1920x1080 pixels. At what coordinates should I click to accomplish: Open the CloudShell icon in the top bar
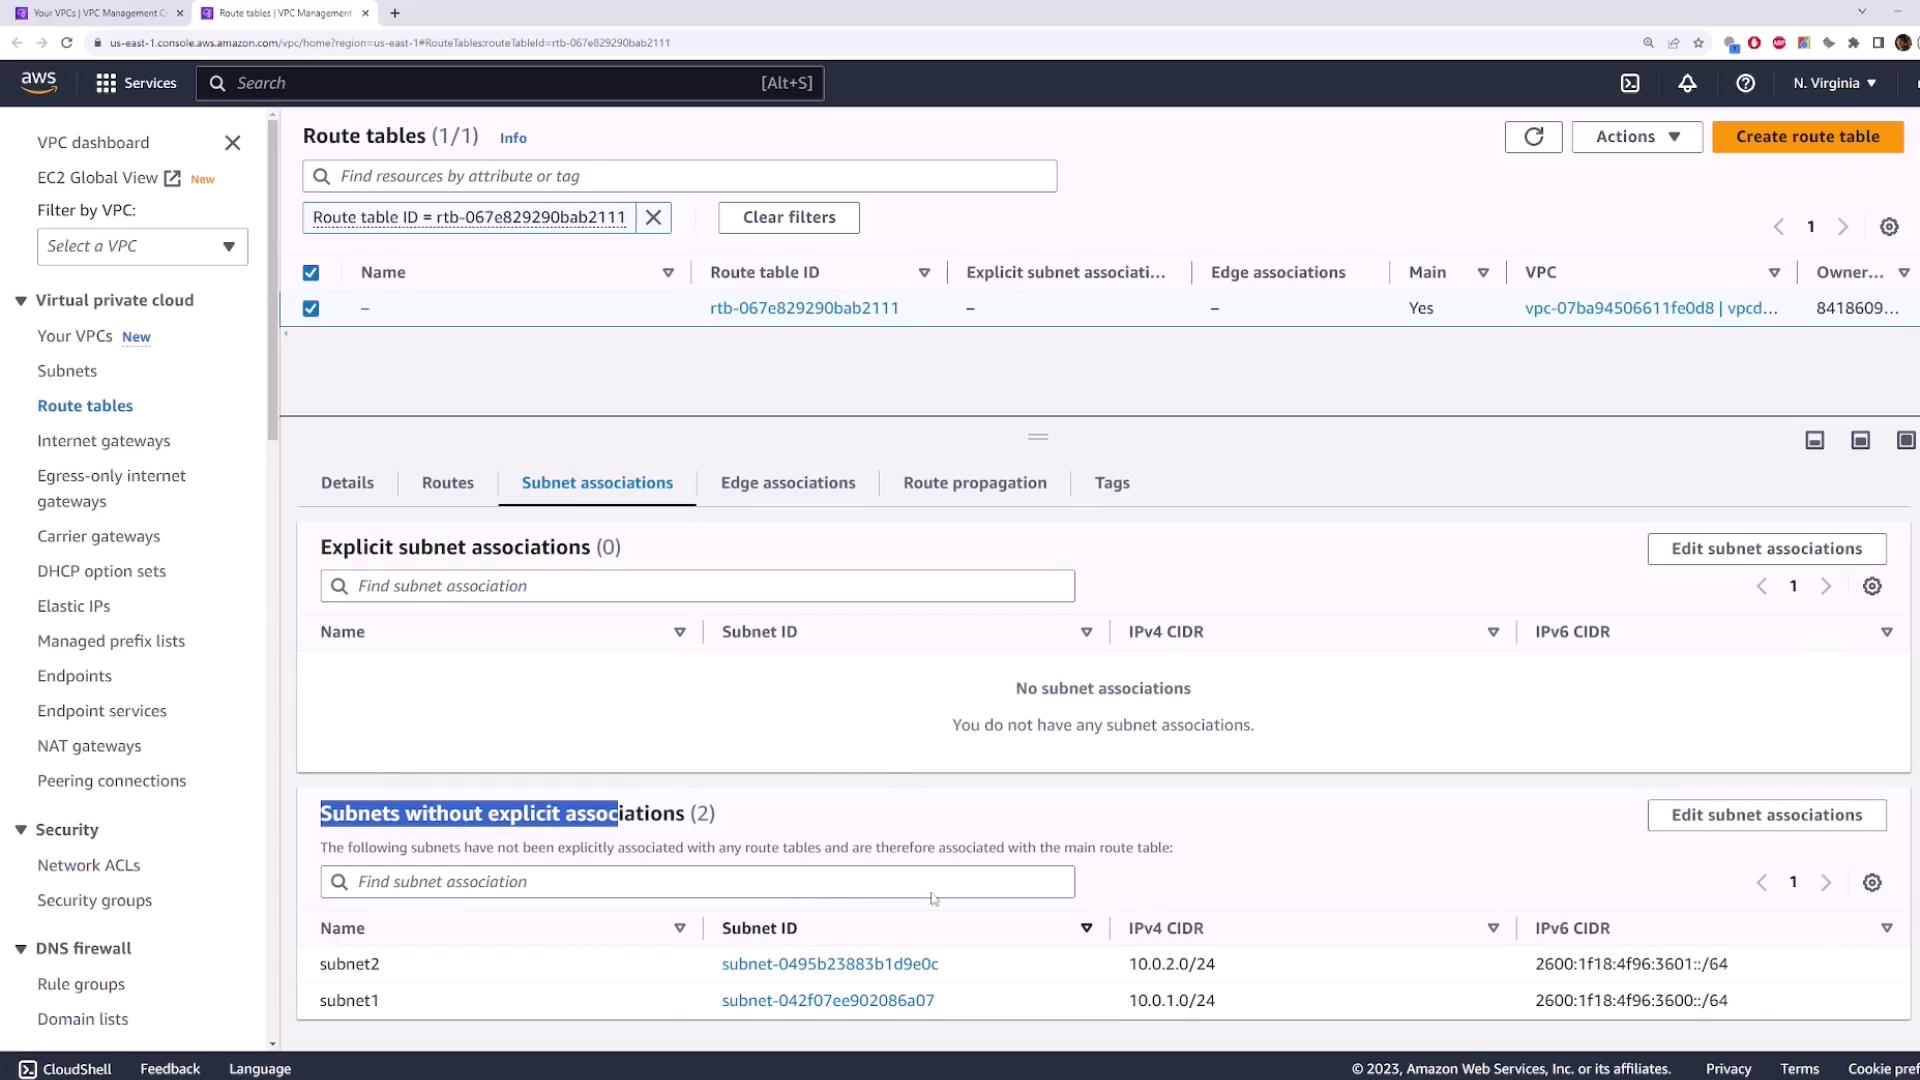click(1630, 83)
